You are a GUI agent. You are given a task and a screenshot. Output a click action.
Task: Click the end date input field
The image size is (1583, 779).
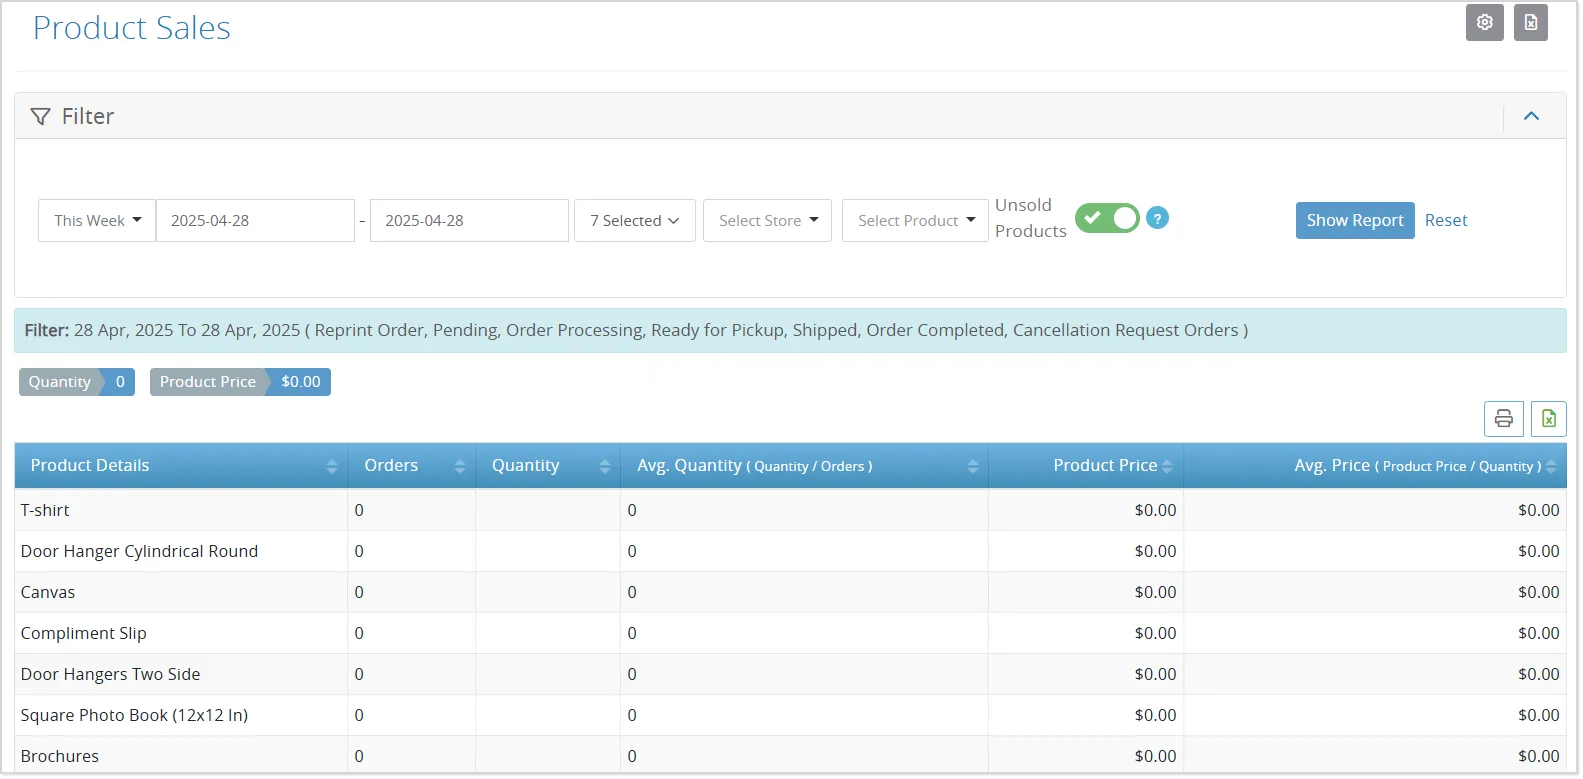pos(469,220)
